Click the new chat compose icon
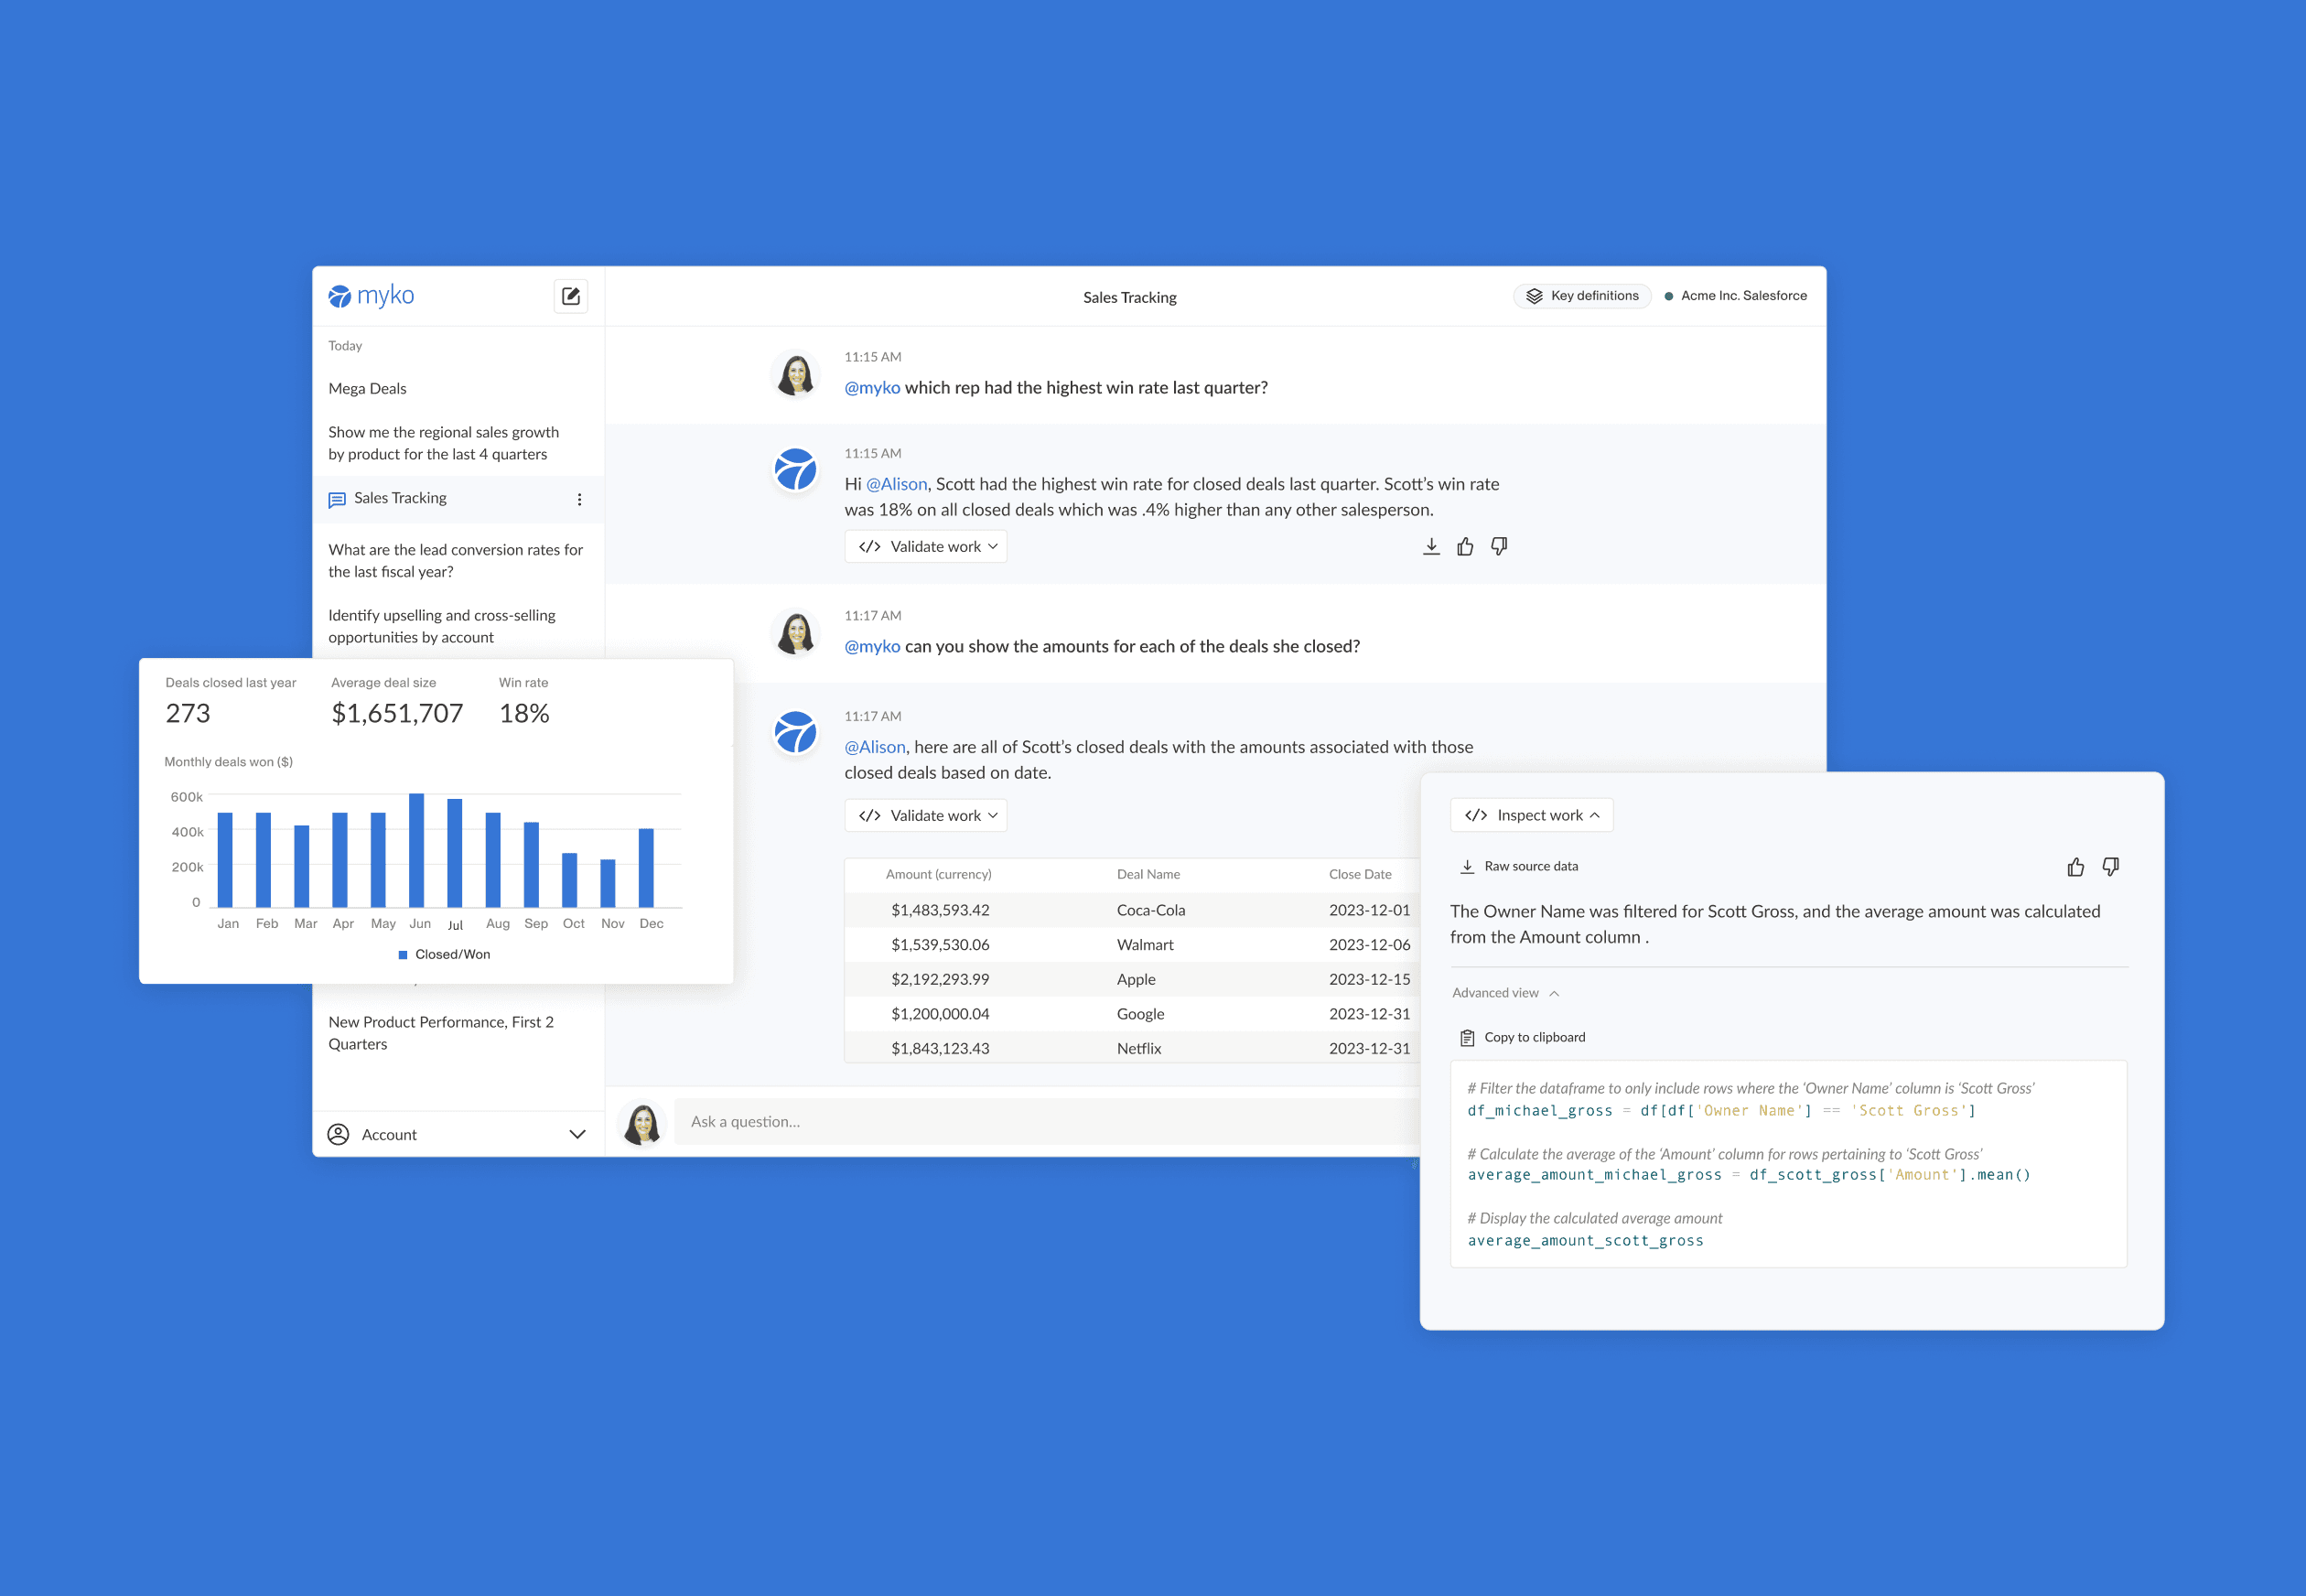 [570, 296]
